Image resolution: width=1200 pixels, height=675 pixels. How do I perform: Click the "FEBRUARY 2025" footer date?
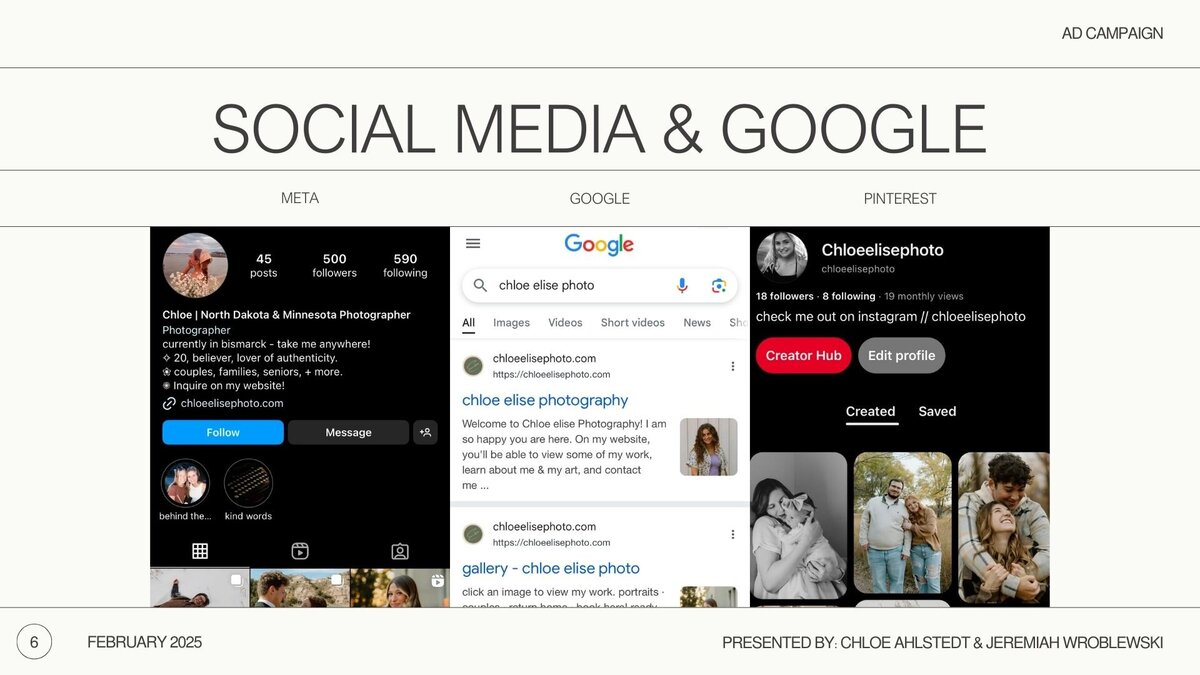tap(145, 642)
